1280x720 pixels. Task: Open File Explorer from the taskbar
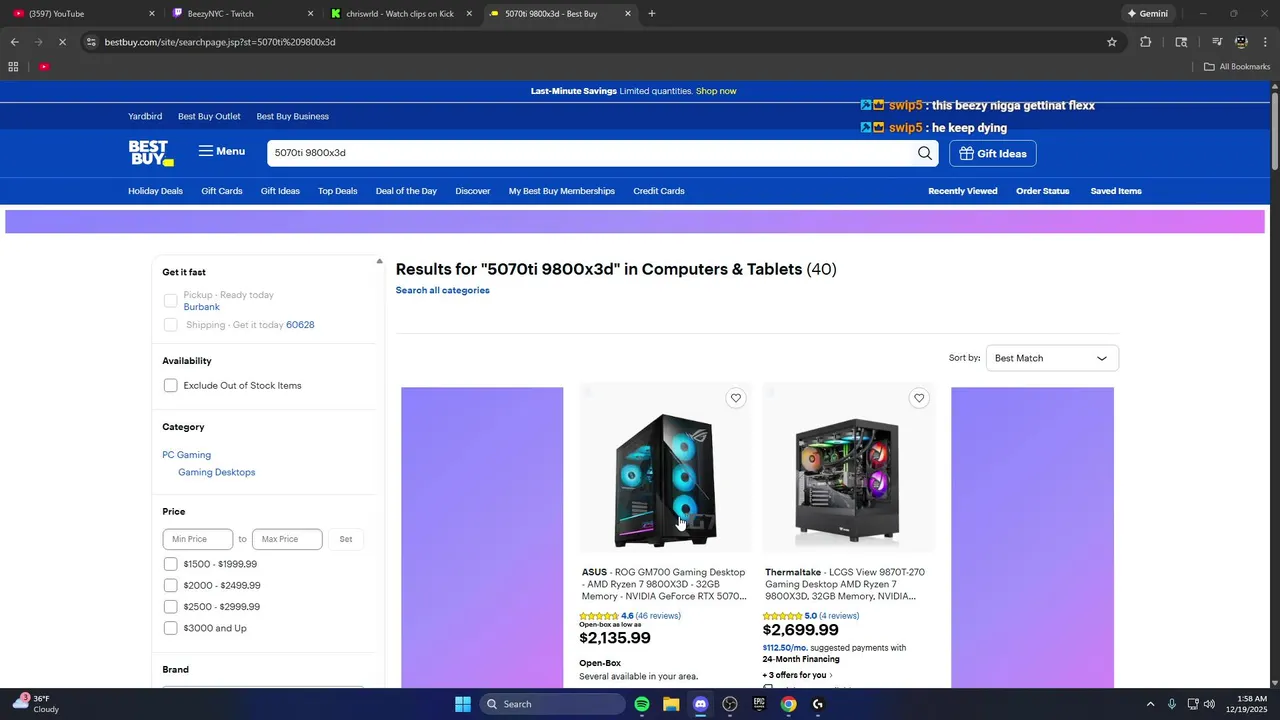671,704
